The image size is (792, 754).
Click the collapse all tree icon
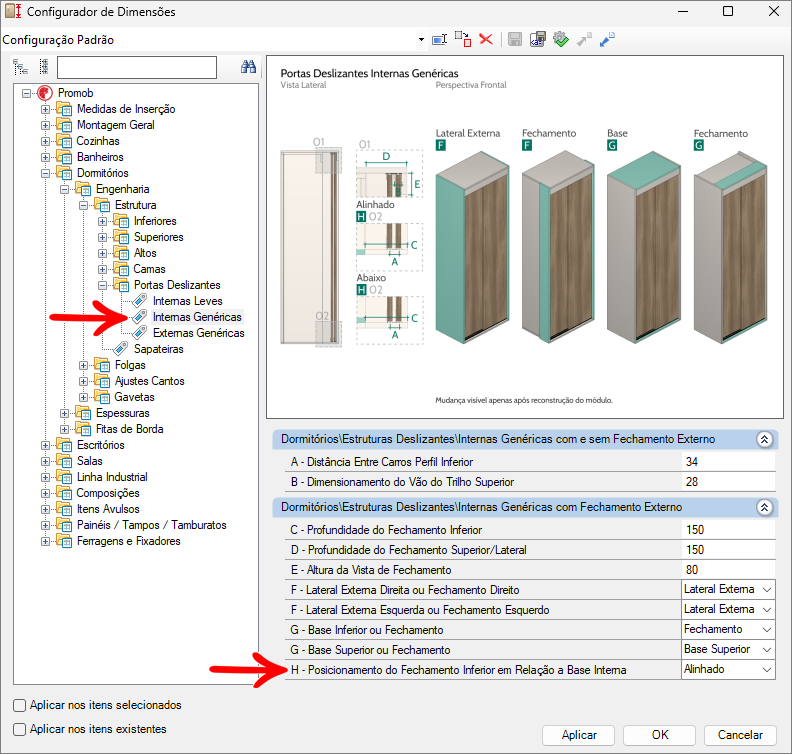click(43, 67)
